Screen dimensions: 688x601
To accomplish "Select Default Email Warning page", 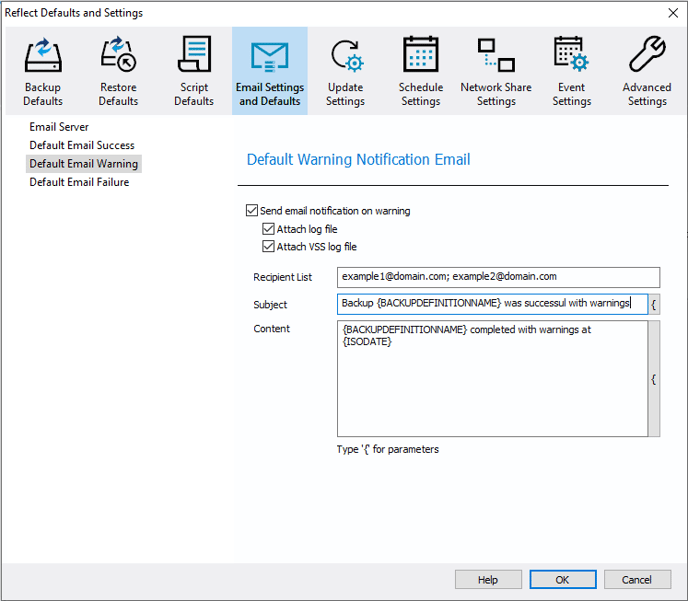I will point(83,164).
